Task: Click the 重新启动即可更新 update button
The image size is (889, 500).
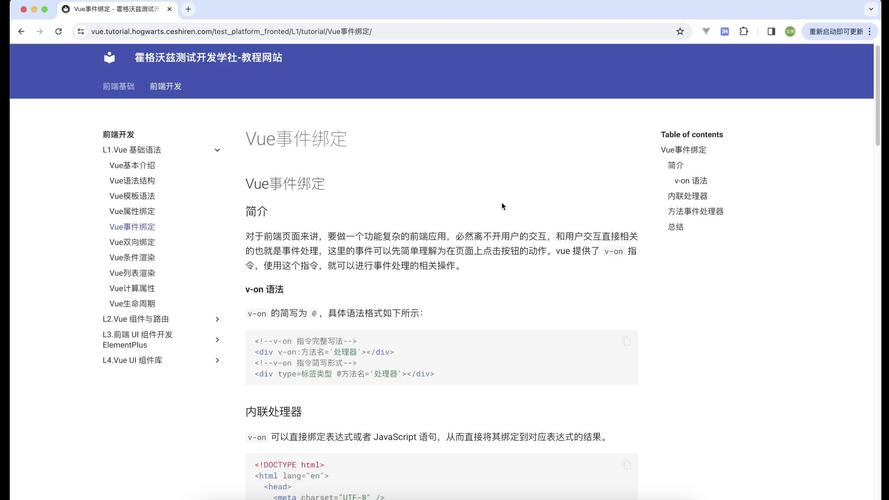Action: pyautogui.click(x=836, y=31)
